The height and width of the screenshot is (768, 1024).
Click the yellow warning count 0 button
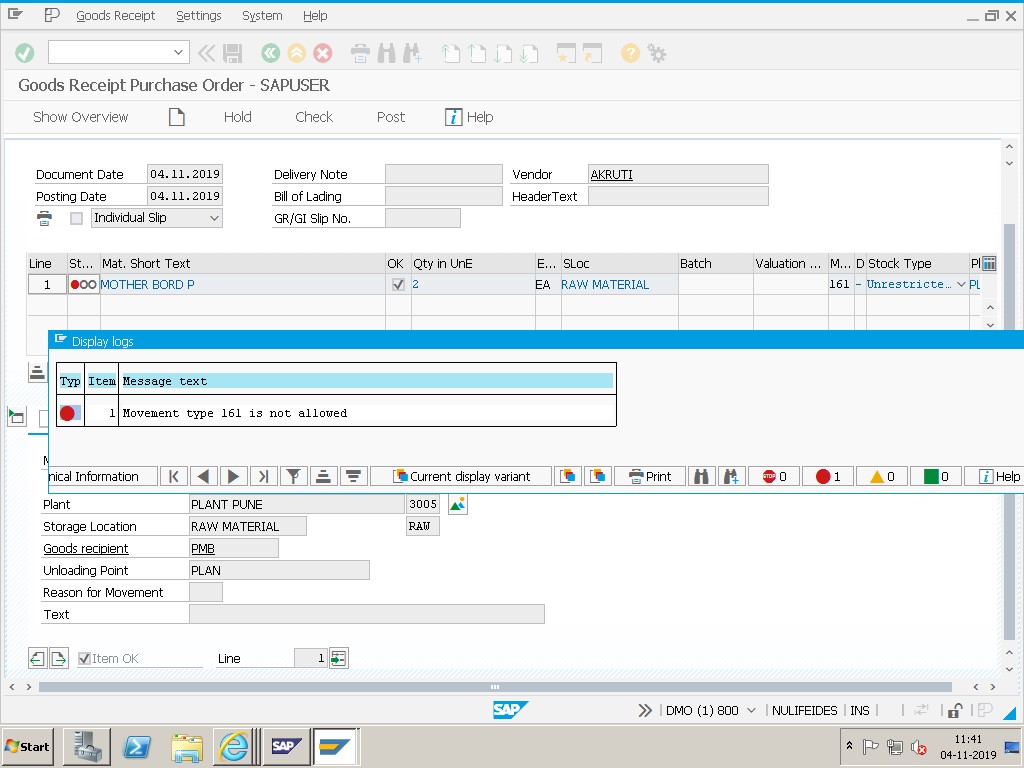[881, 476]
